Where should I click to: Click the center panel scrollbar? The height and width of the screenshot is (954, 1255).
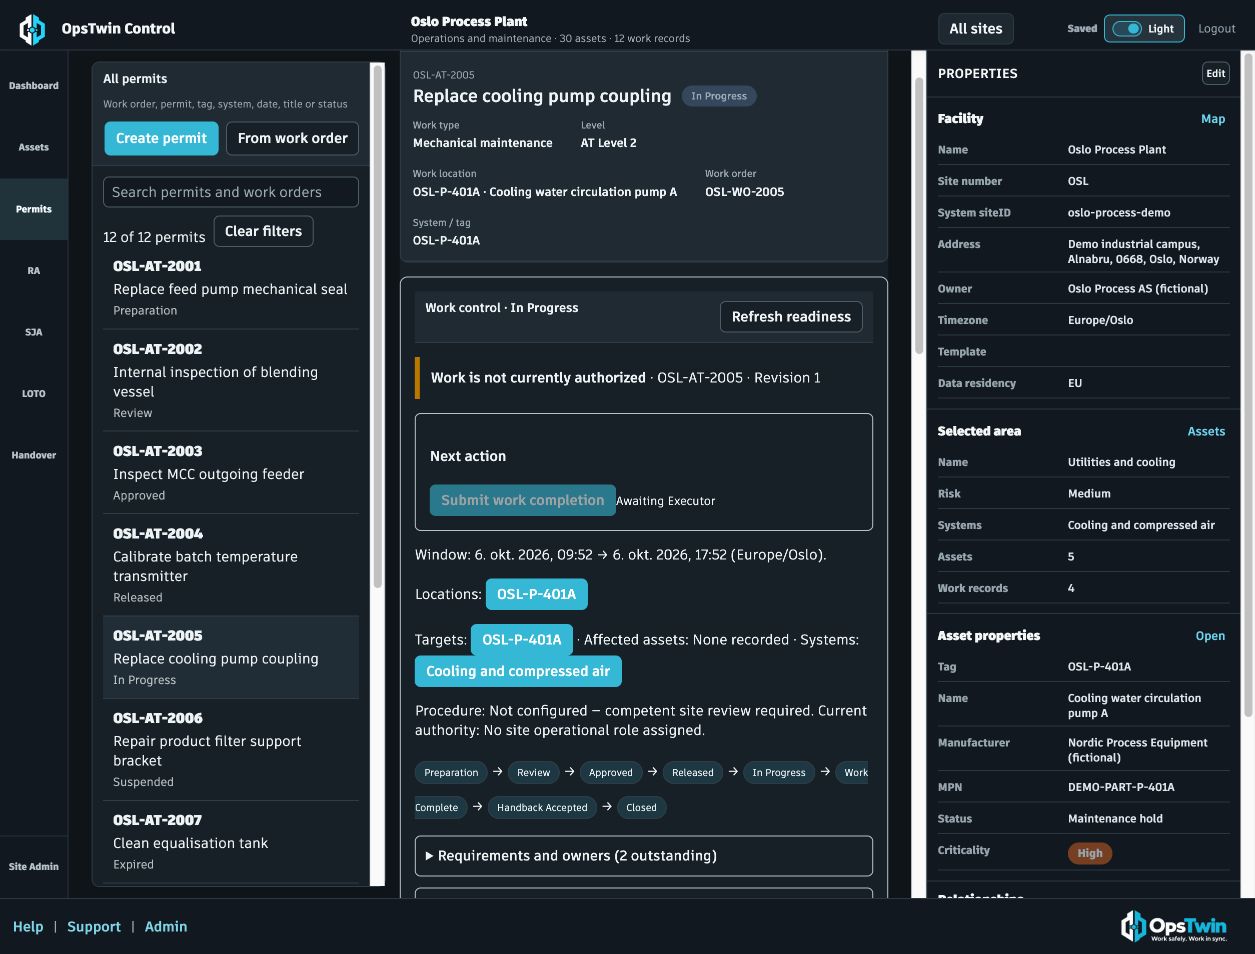click(919, 215)
